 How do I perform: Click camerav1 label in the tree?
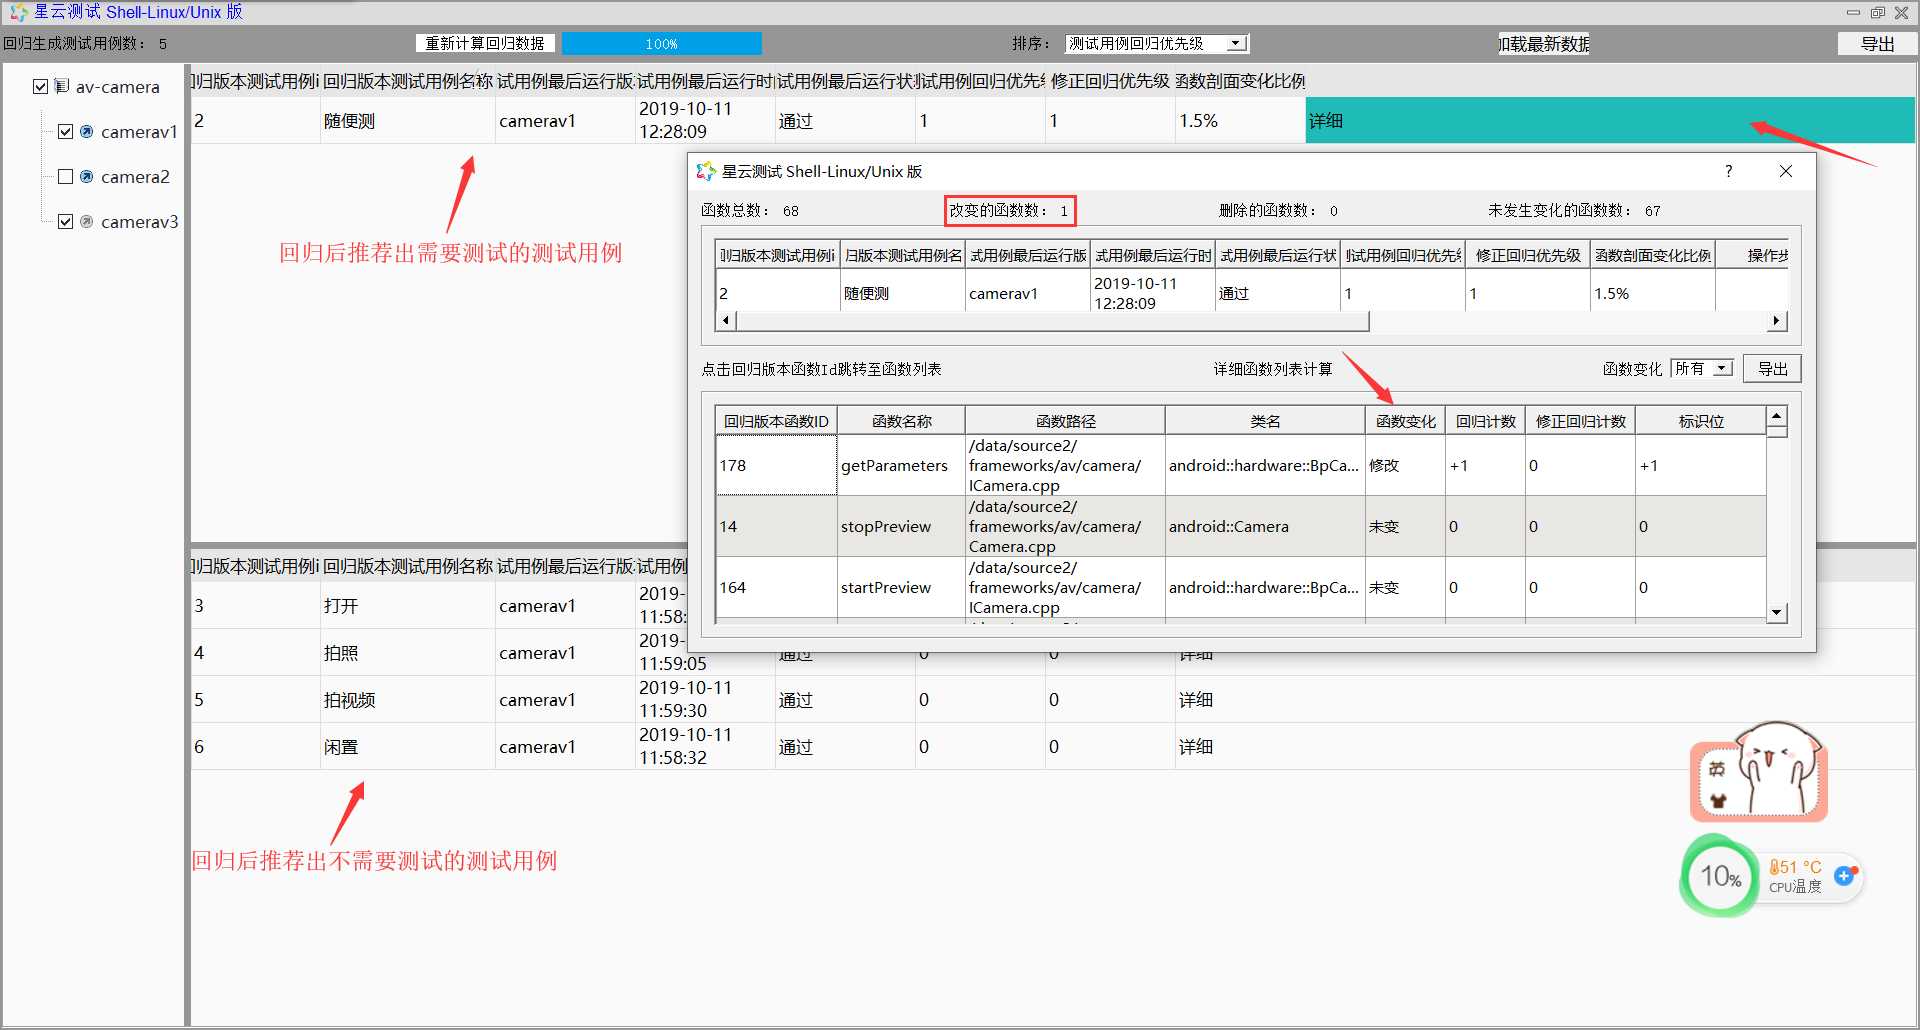(139, 131)
